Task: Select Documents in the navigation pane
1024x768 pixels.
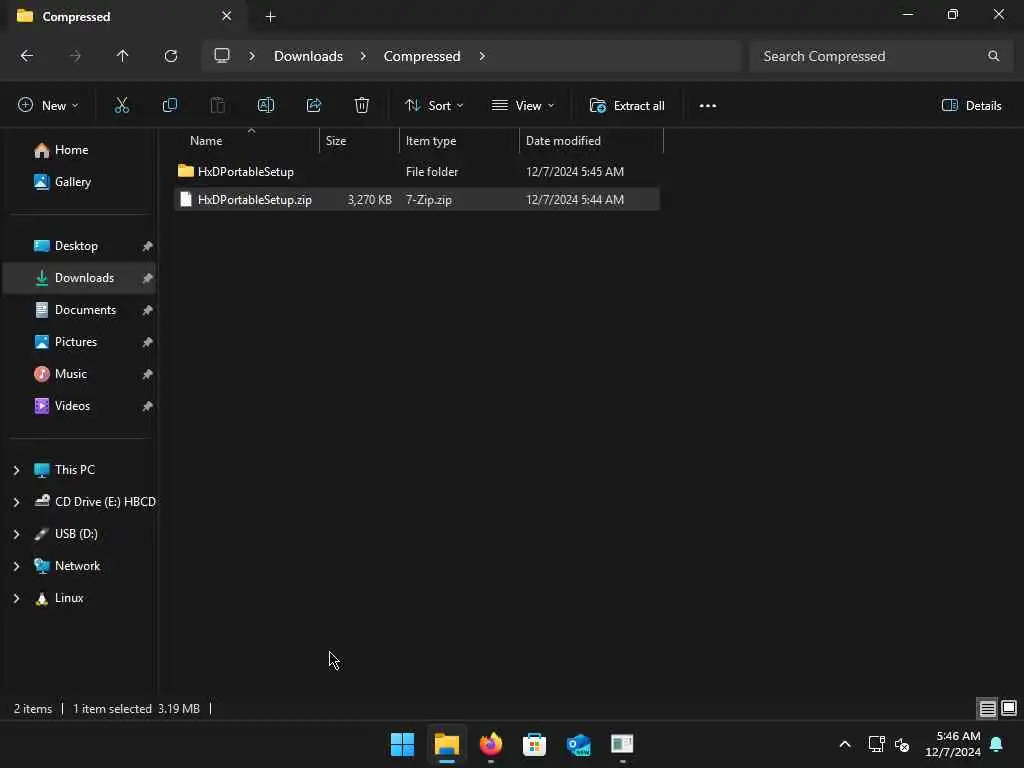Action: [x=80, y=310]
